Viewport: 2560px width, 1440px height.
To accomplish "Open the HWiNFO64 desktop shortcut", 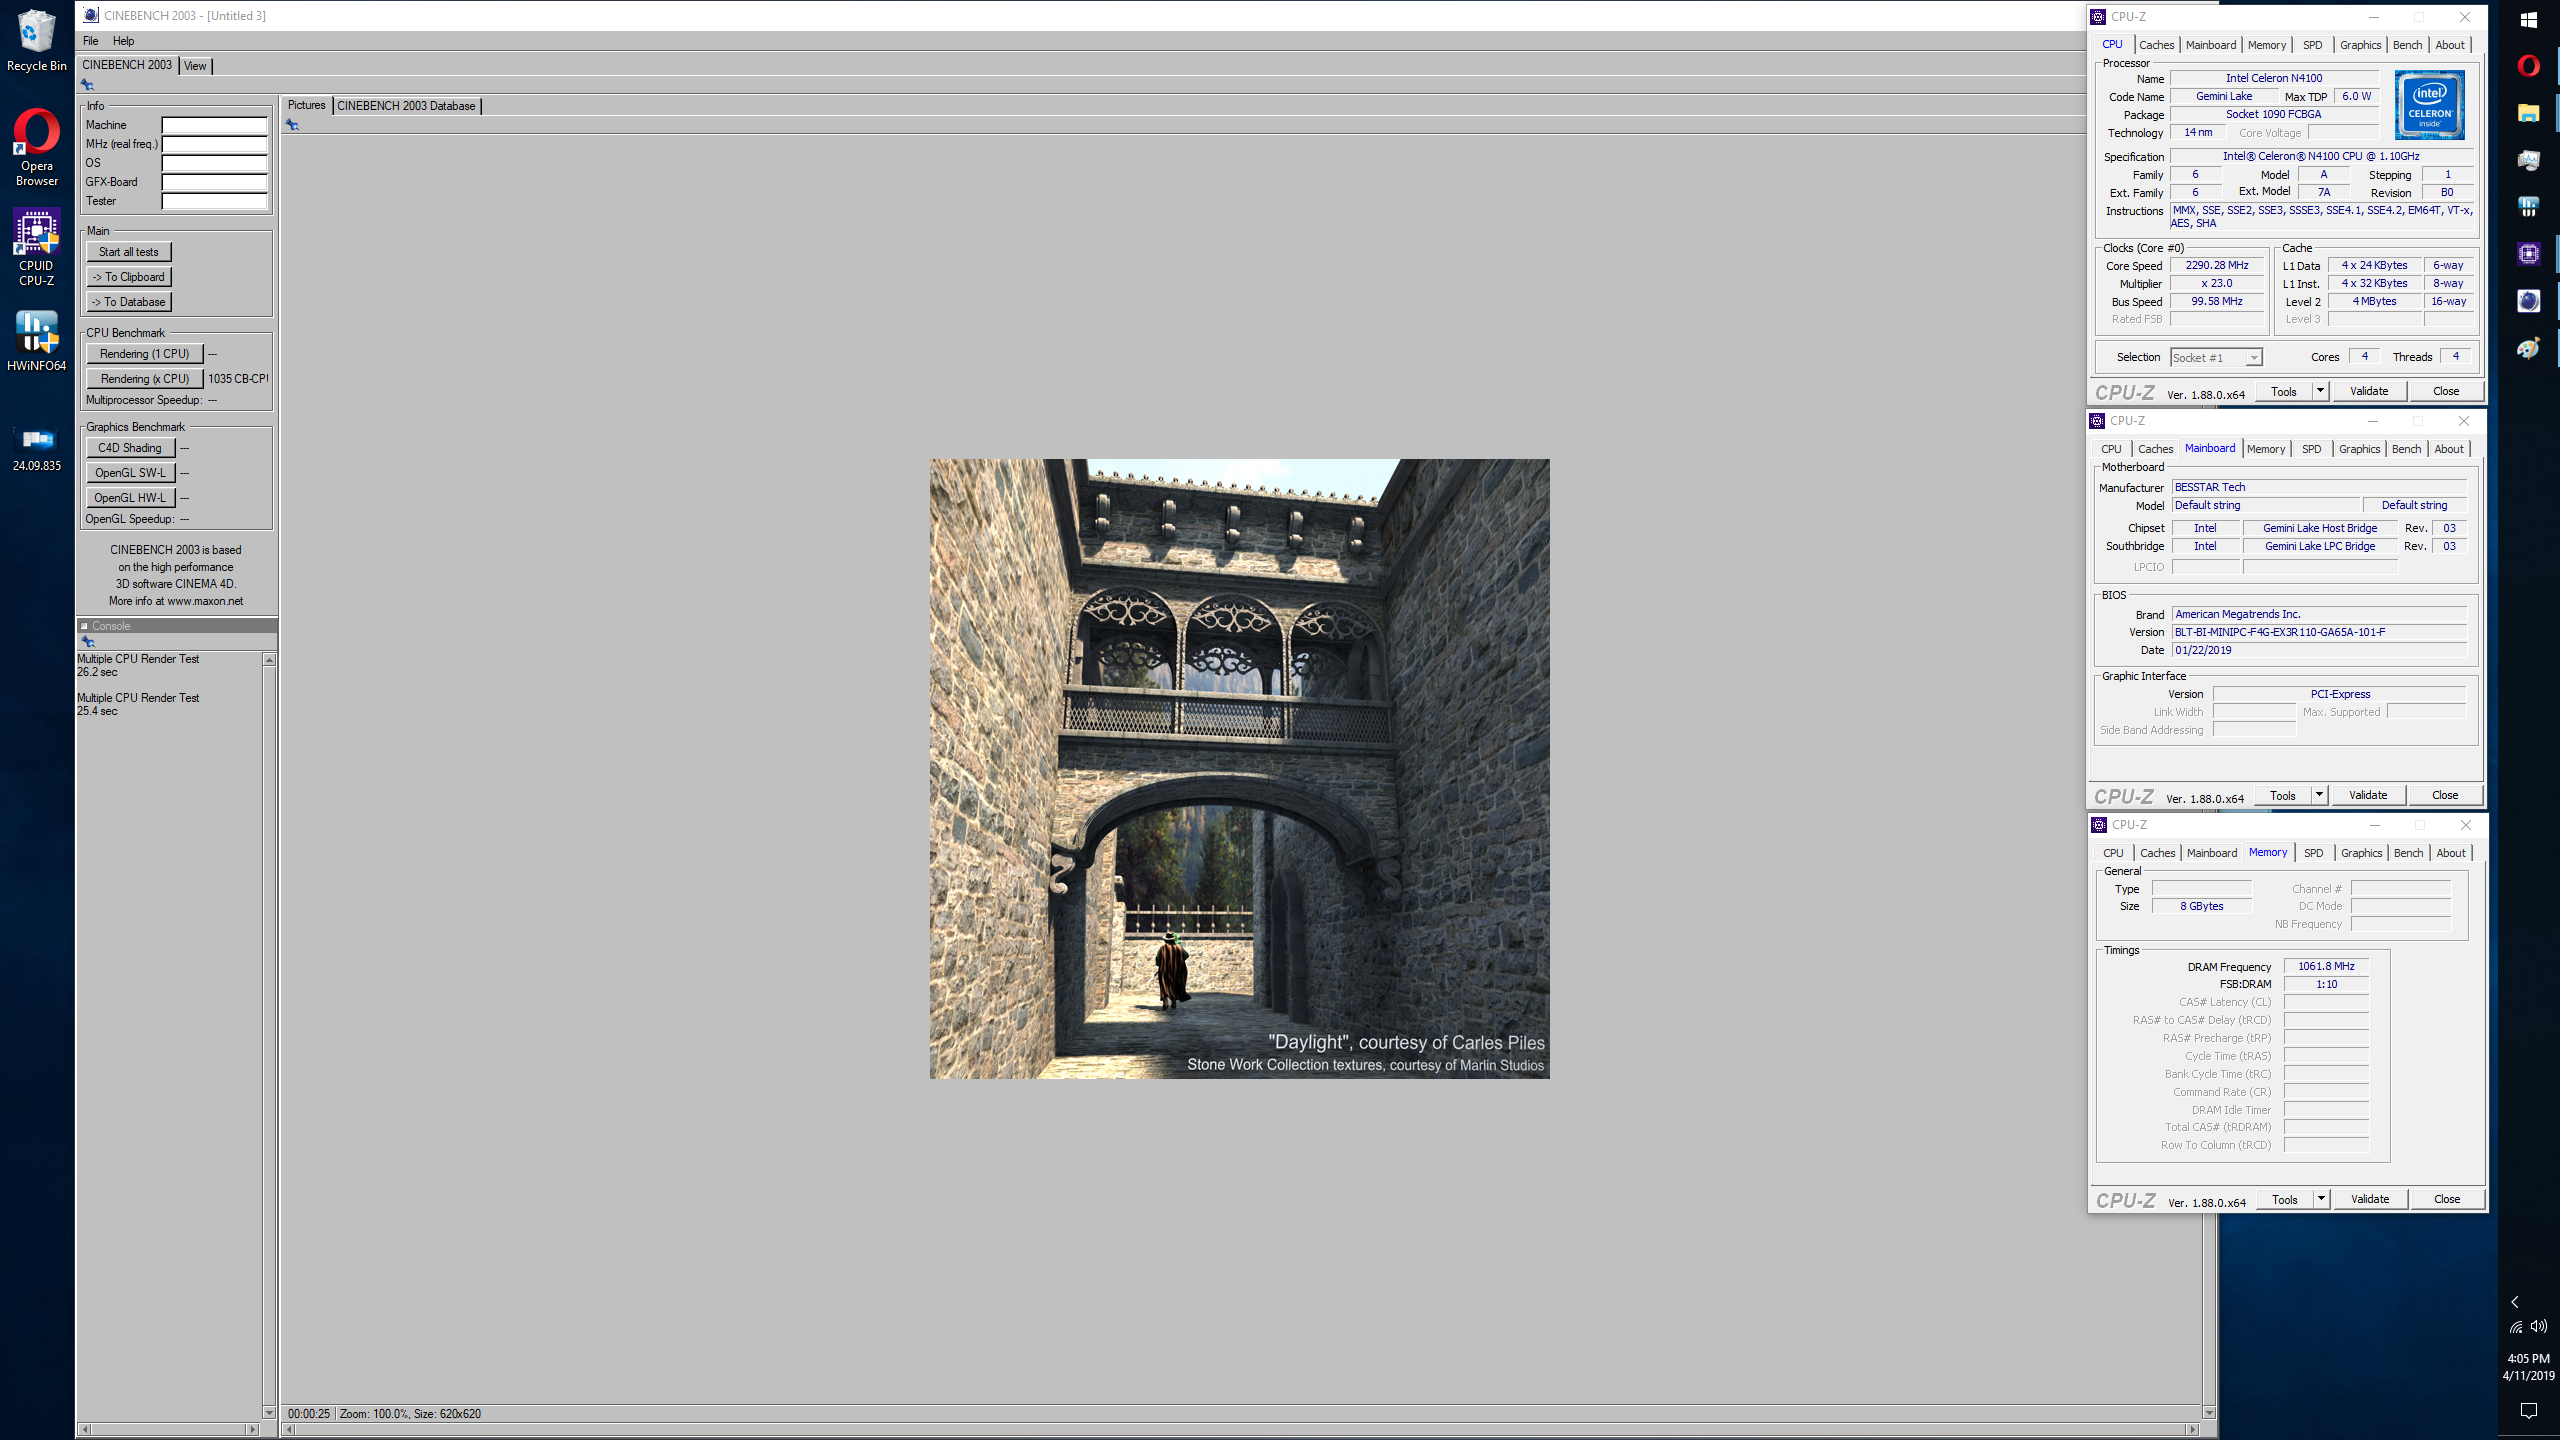I will click(x=37, y=341).
